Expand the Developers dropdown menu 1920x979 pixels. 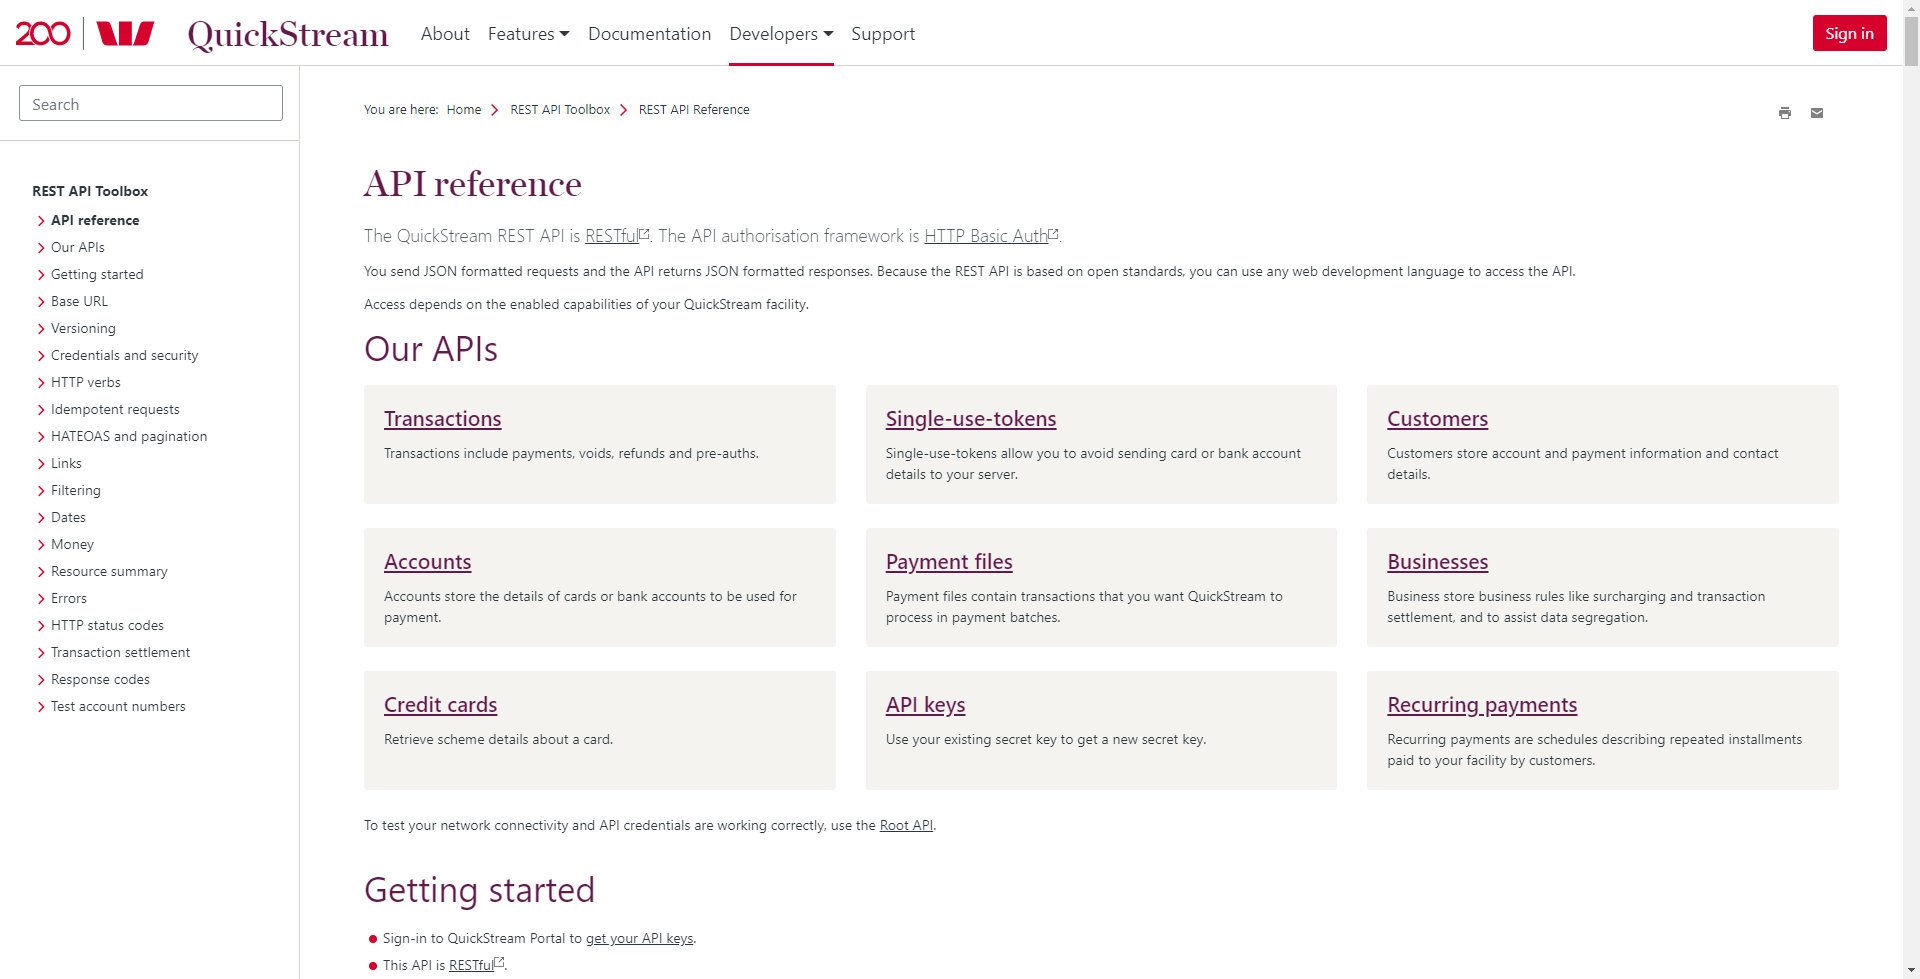tap(781, 34)
